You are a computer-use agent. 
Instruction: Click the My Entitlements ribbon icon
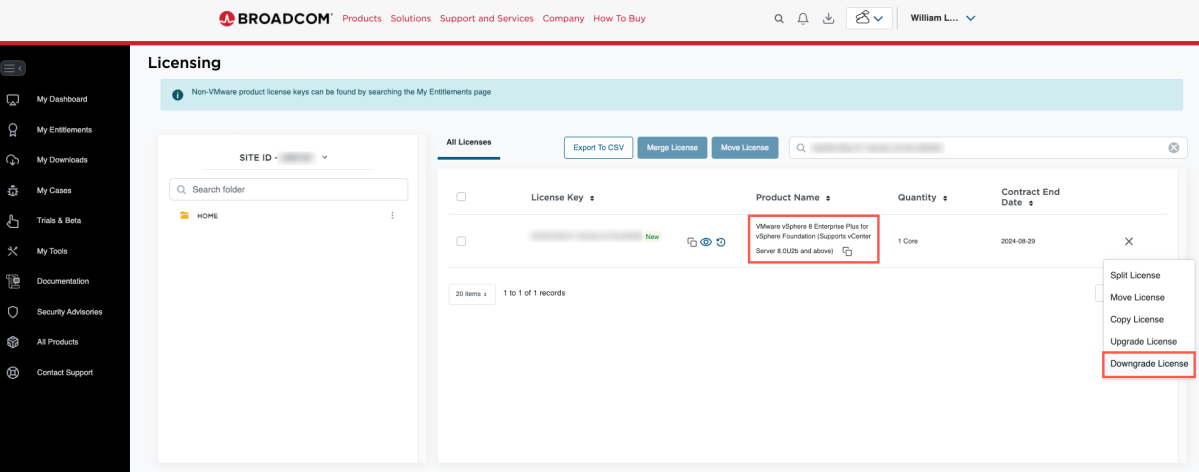(12, 130)
